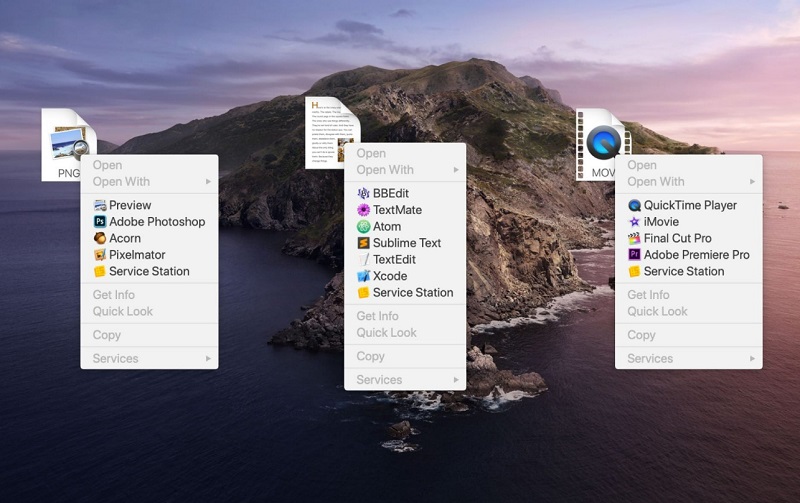
Task: Click the BBEdit icon in menu
Action: tap(364, 193)
